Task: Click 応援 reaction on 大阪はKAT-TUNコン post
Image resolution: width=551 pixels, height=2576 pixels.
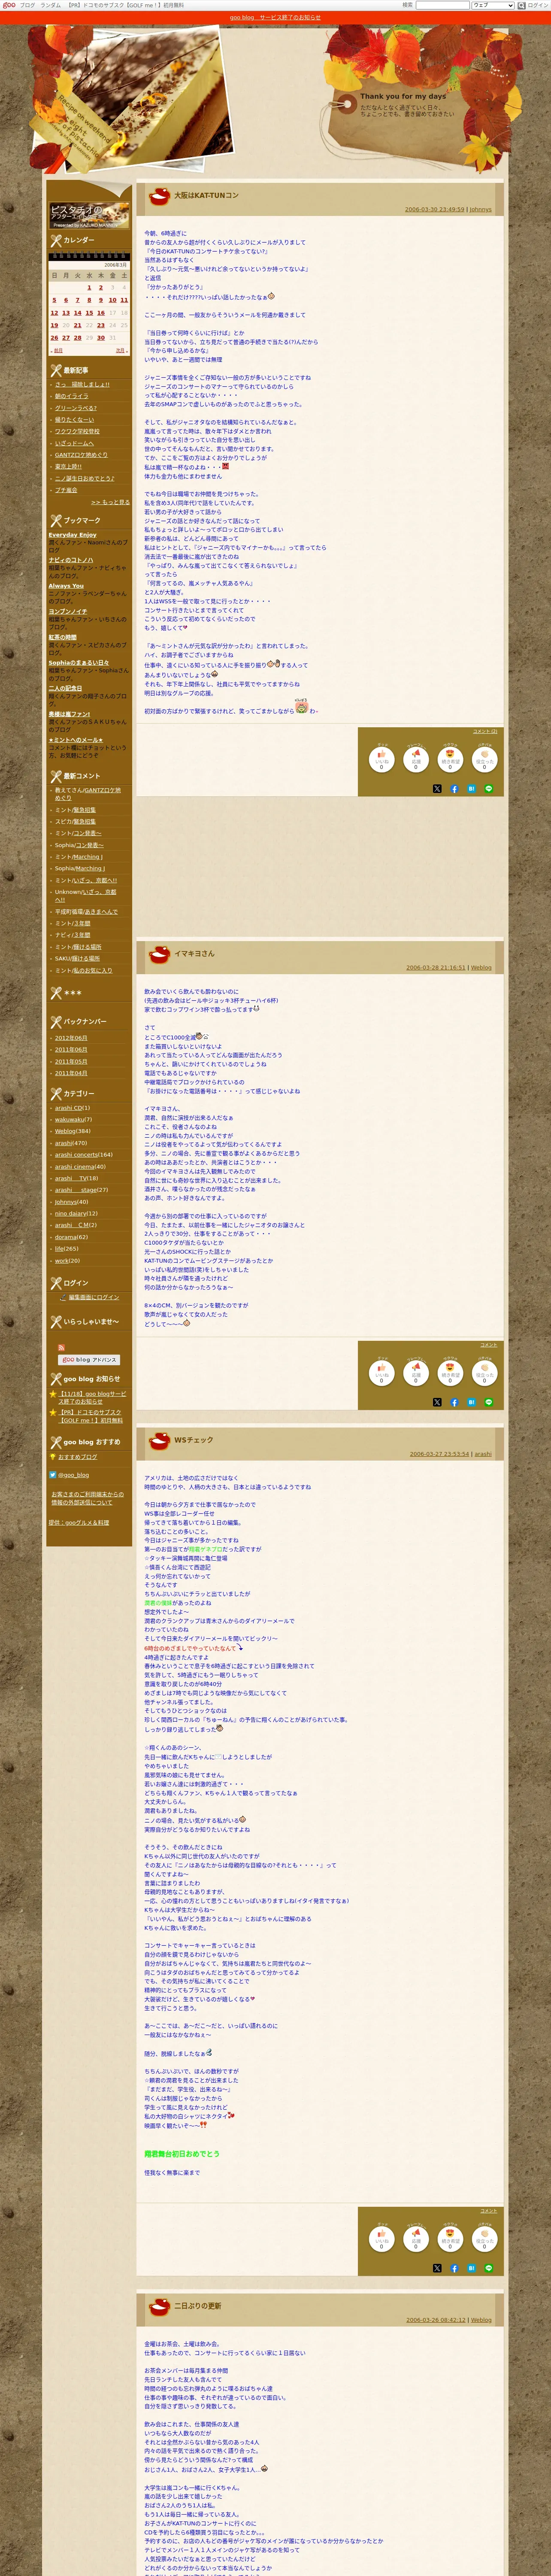Action: click(x=416, y=759)
